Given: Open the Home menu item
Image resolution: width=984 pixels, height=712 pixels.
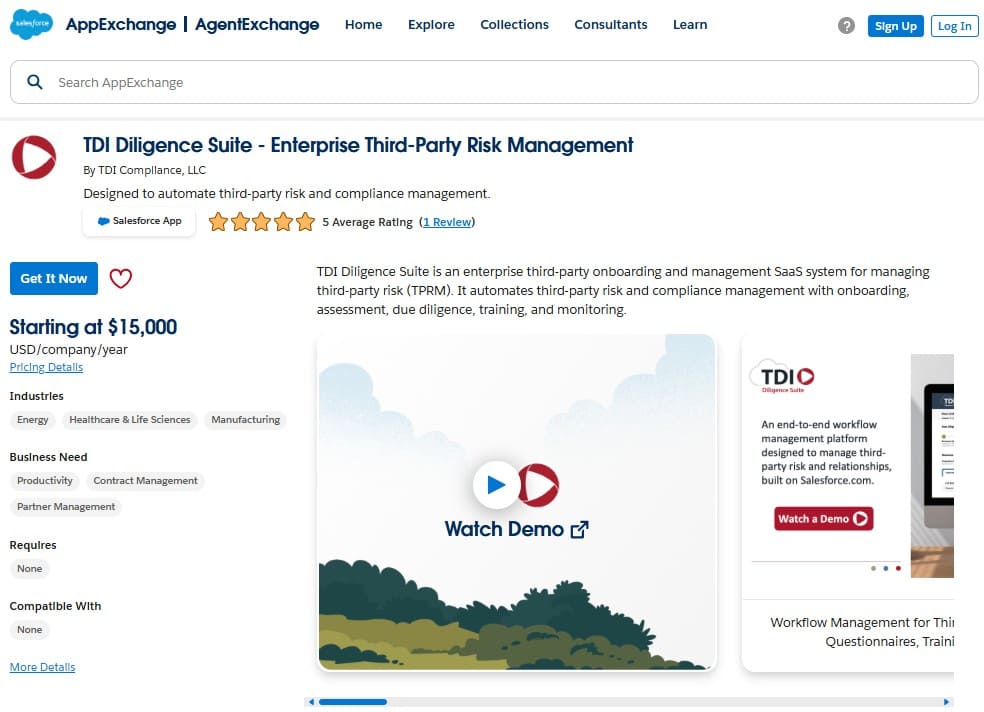Looking at the screenshot, I should pos(363,24).
